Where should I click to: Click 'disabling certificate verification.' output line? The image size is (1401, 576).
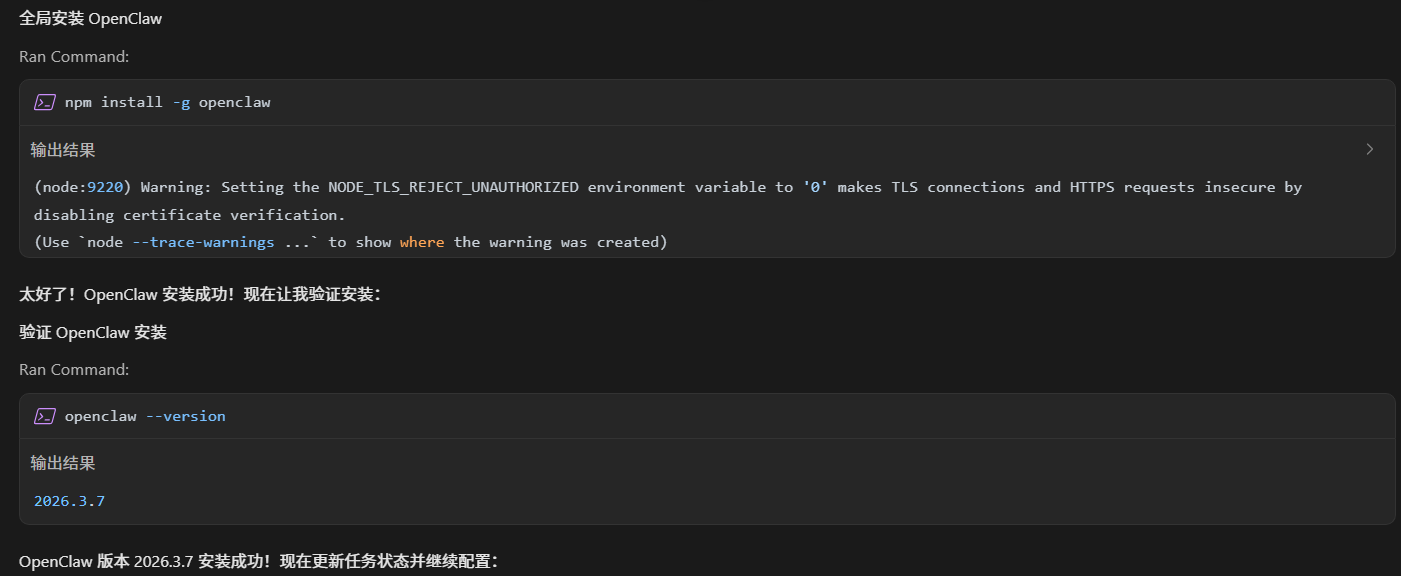(x=189, y=215)
